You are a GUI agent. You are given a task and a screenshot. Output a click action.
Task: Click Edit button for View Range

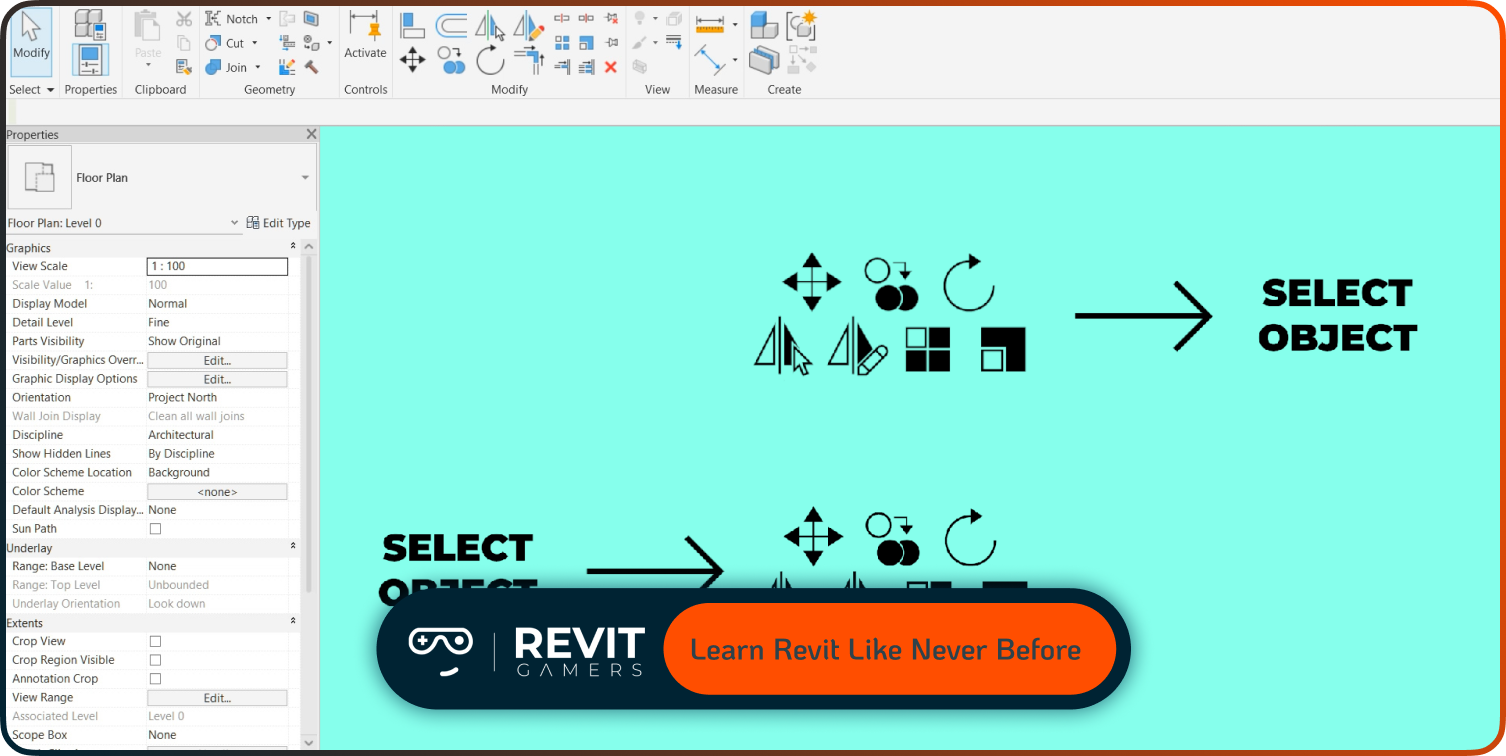point(217,697)
